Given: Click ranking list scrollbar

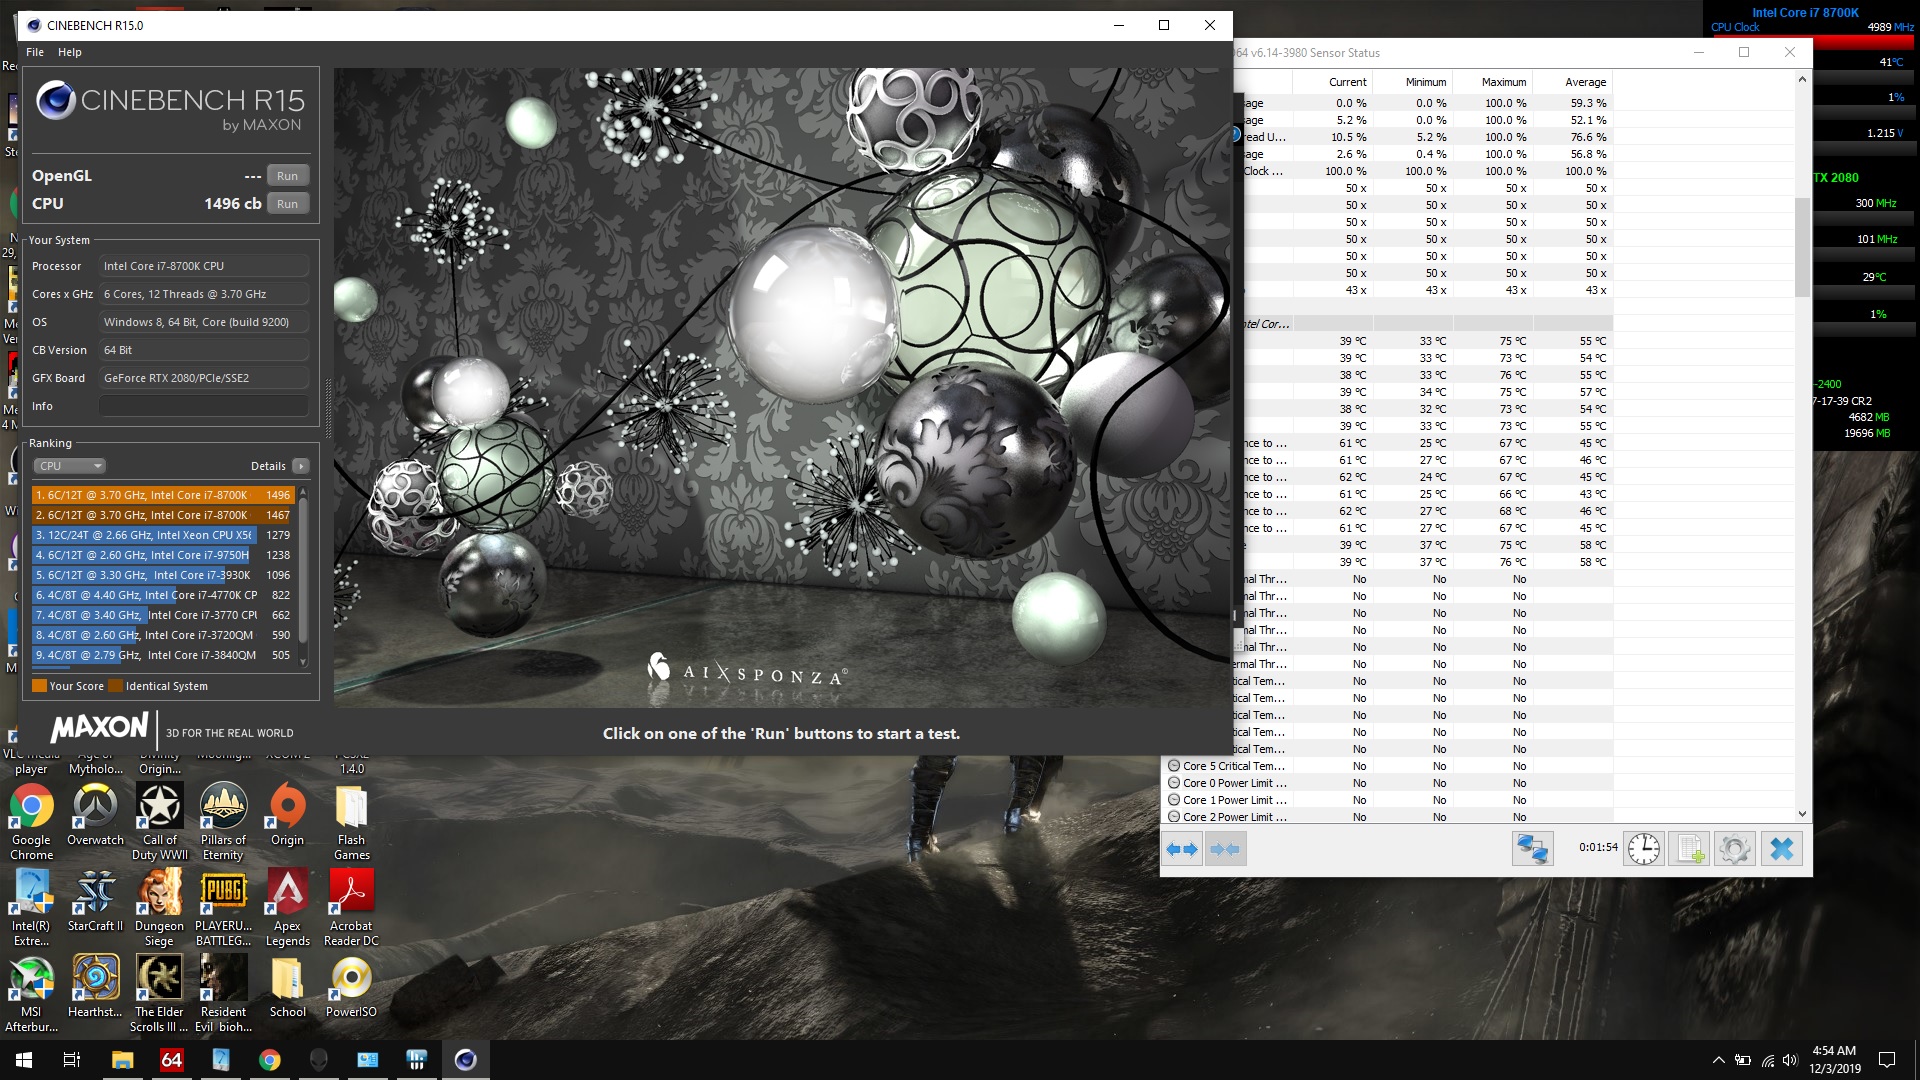Looking at the screenshot, I should point(303,570).
